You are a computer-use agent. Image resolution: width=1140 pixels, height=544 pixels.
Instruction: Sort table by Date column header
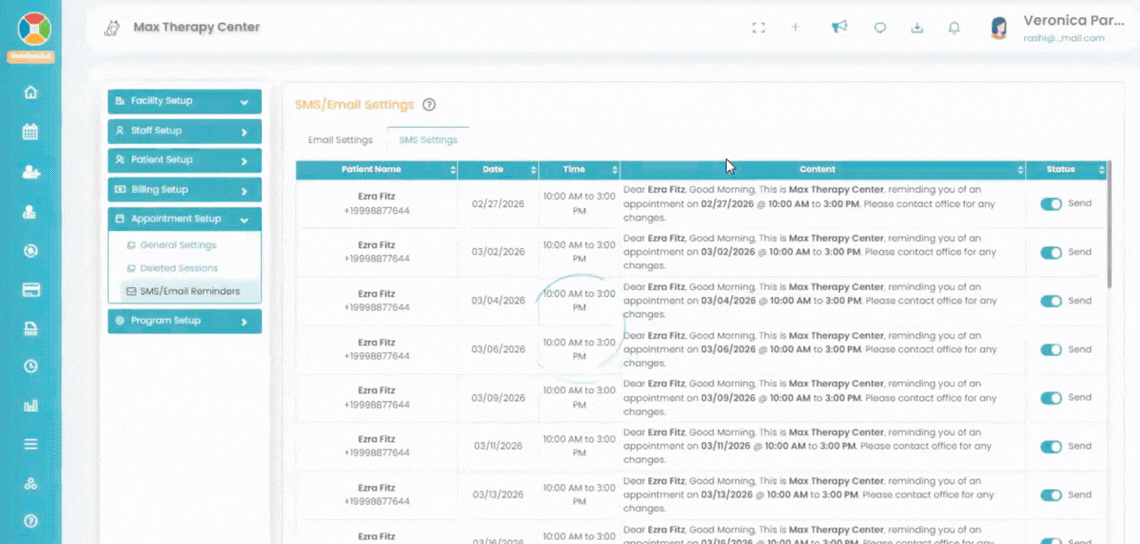[493, 170]
